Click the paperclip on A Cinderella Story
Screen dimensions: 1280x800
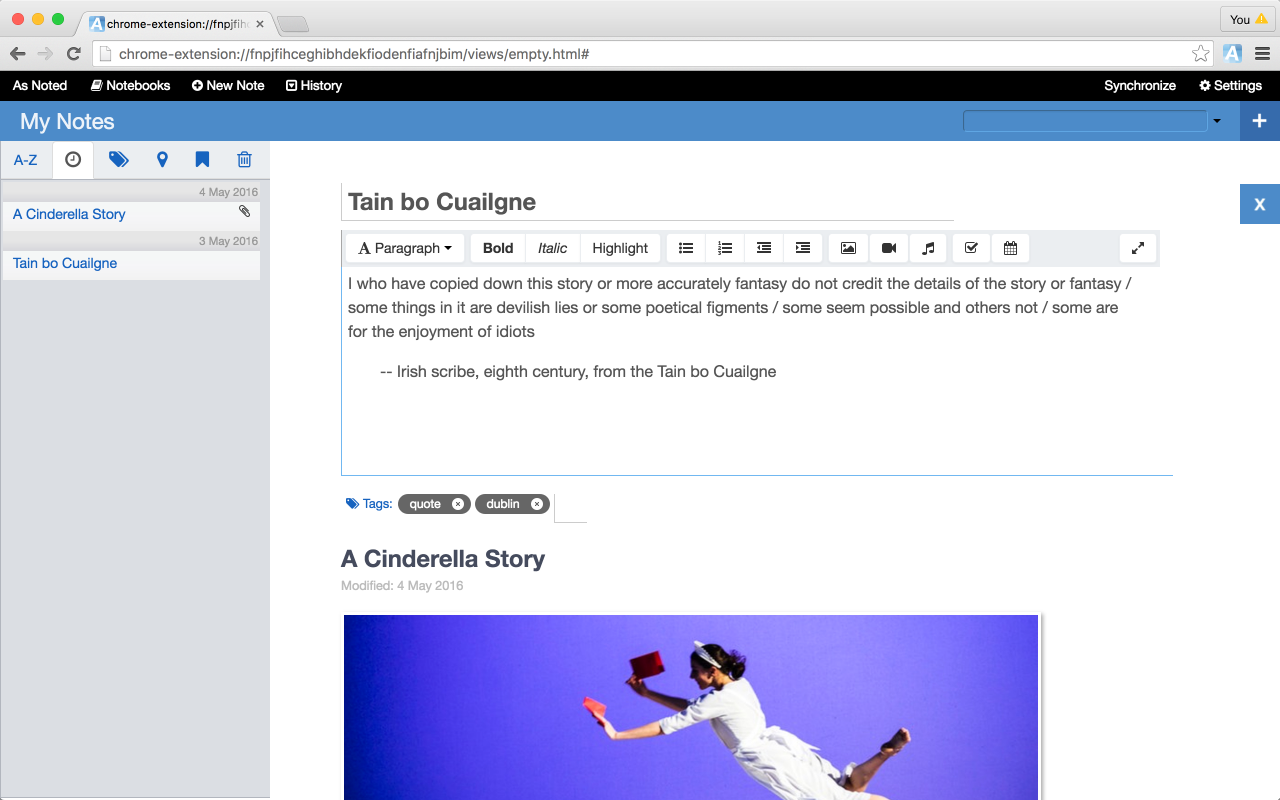point(244,211)
